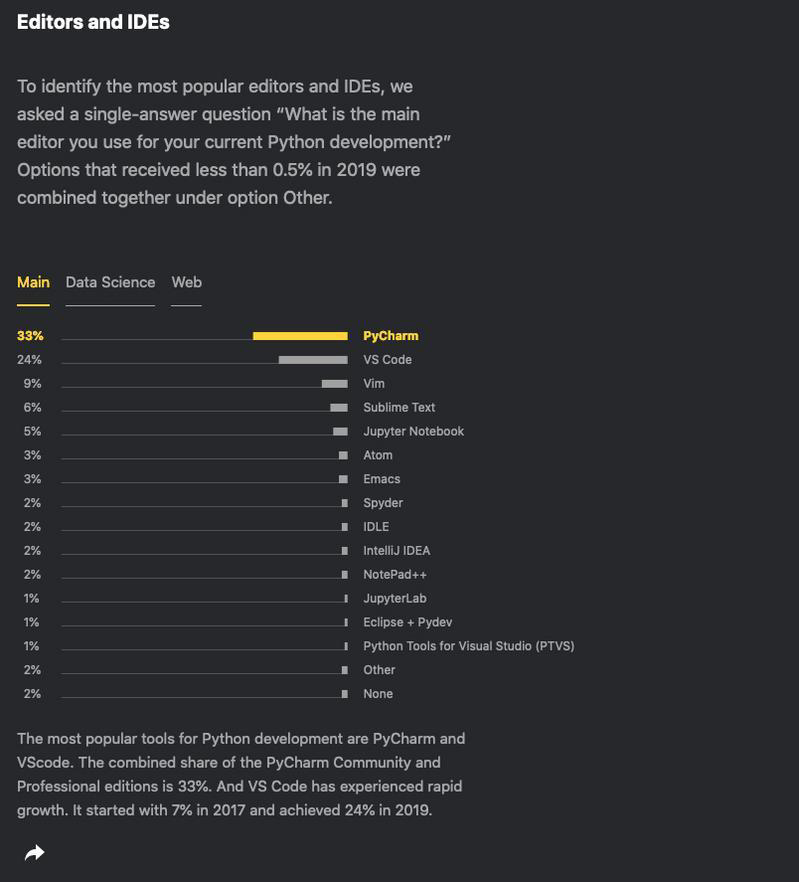Click the Spyder label
Image resolution: width=799 pixels, height=882 pixels.
[x=383, y=503]
